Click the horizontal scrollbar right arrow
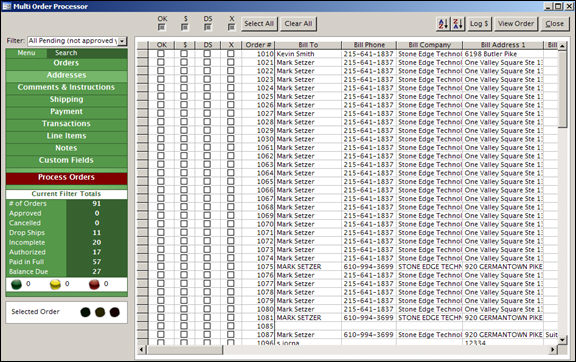Image resolution: width=576 pixels, height=362 pixels. click(553, 350)
